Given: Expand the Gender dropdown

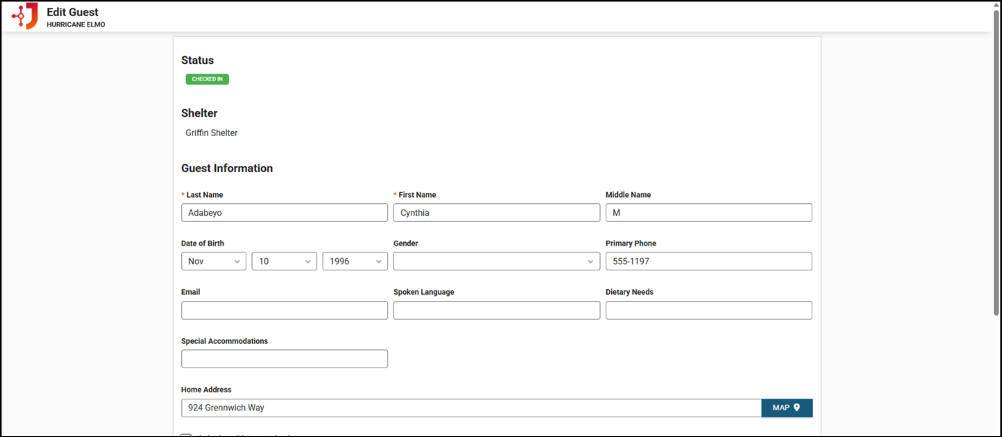Looking at the screenshot, I should coord(496,261).
